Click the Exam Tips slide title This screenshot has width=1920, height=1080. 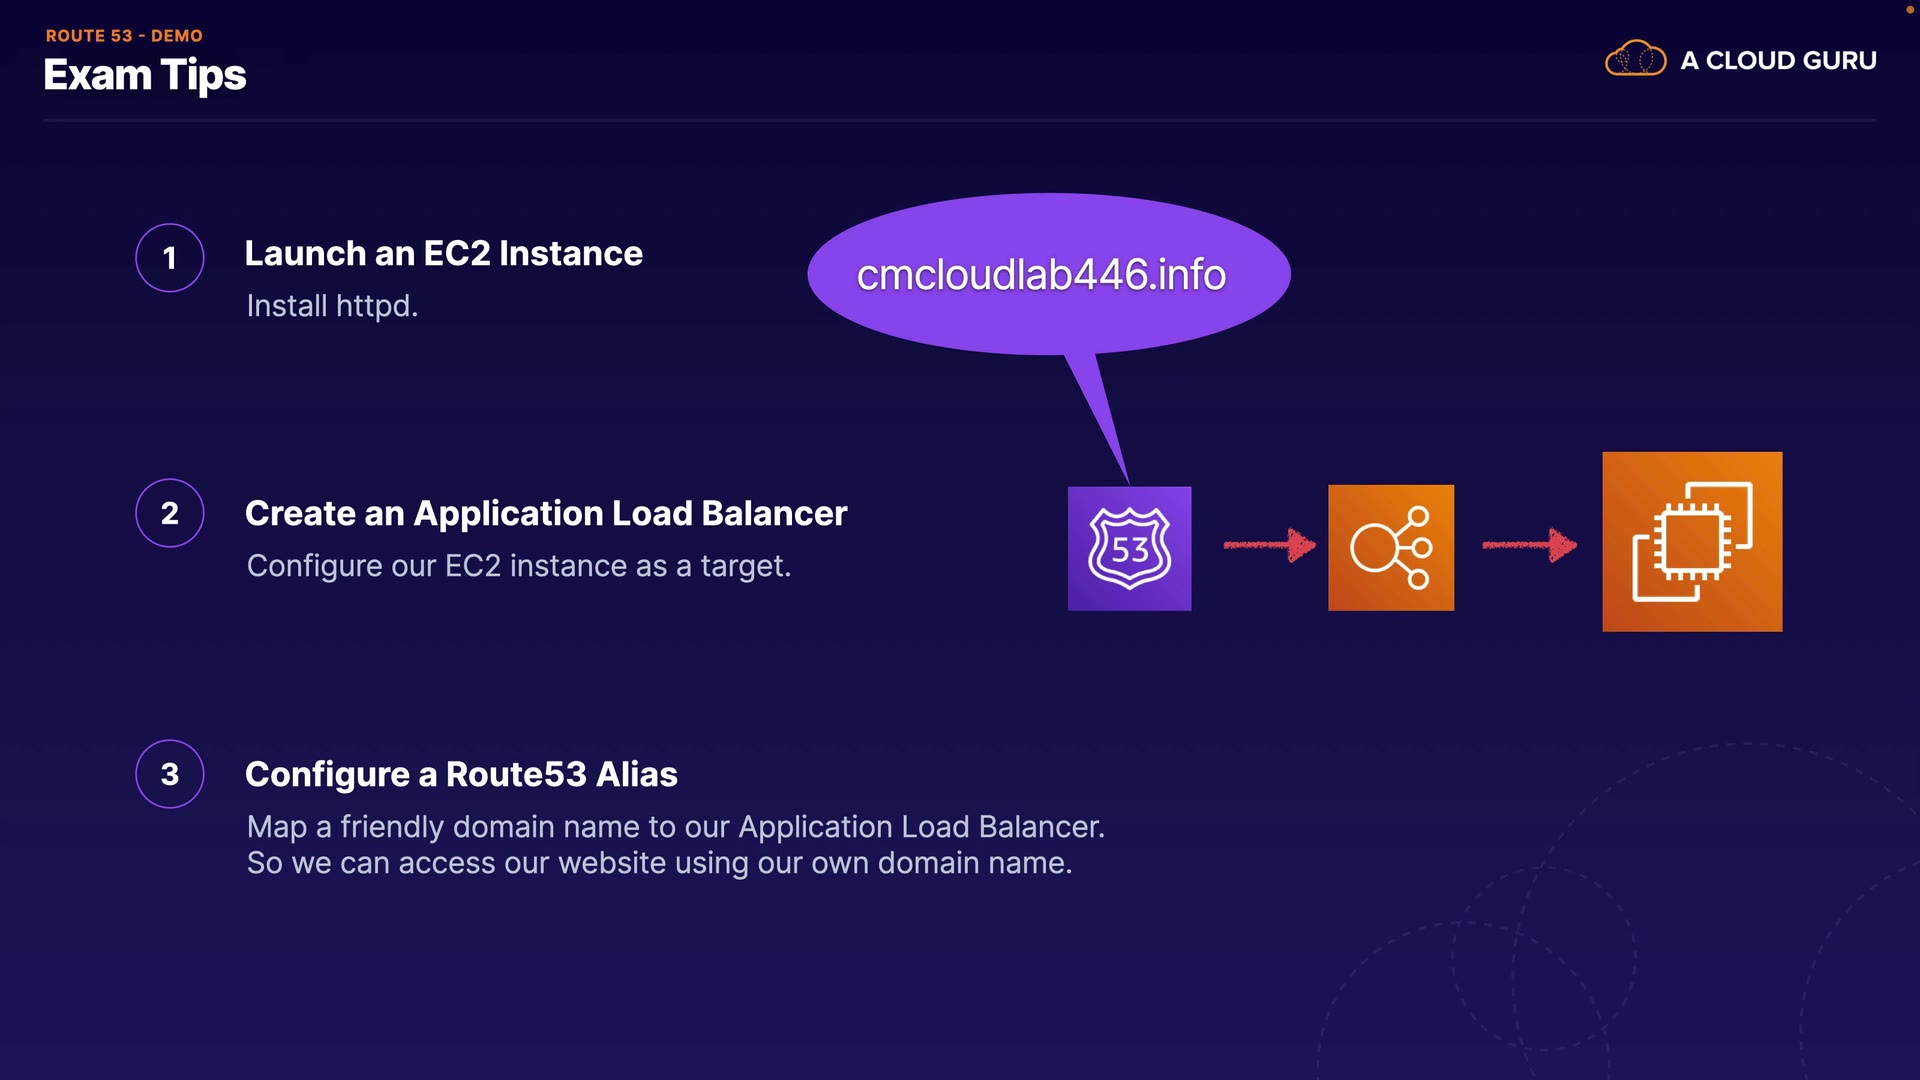coord(145,76)
